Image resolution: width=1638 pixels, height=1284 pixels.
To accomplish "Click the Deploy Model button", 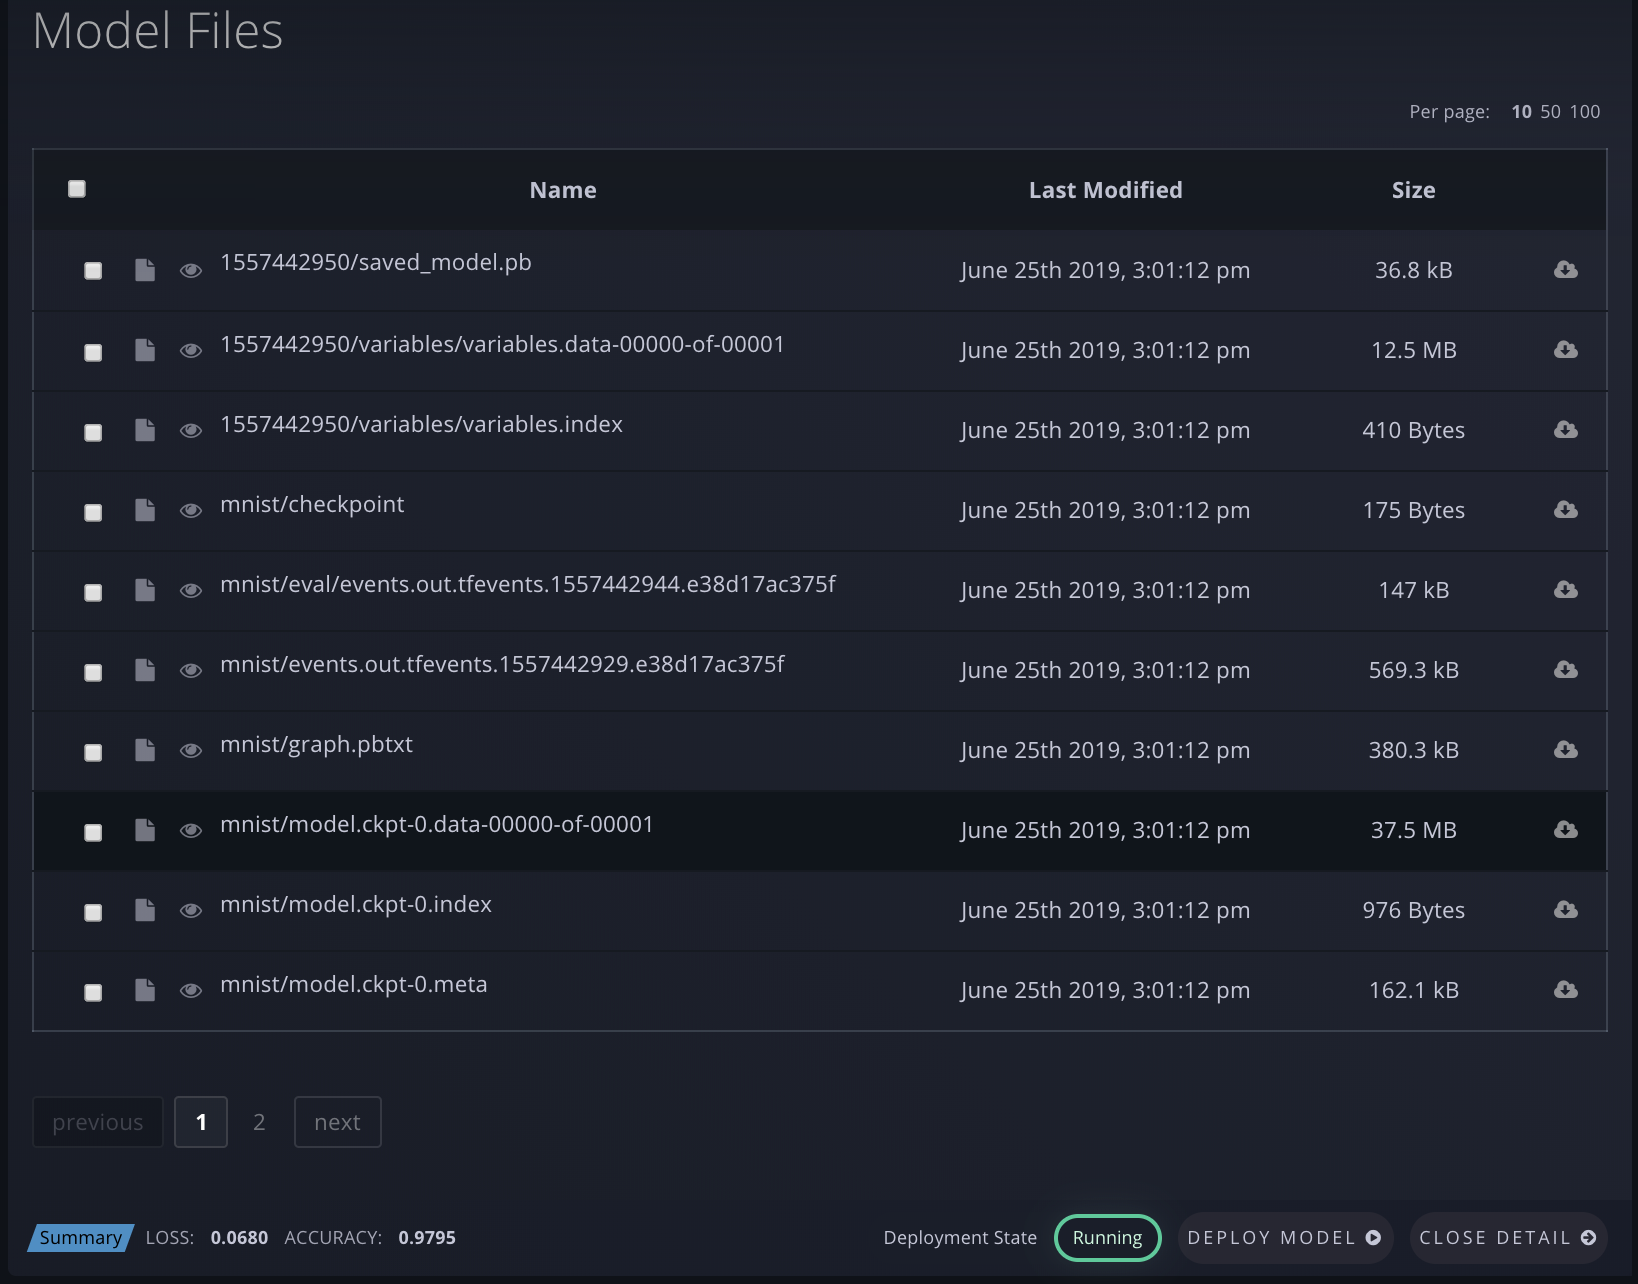I will 1285,1238.
